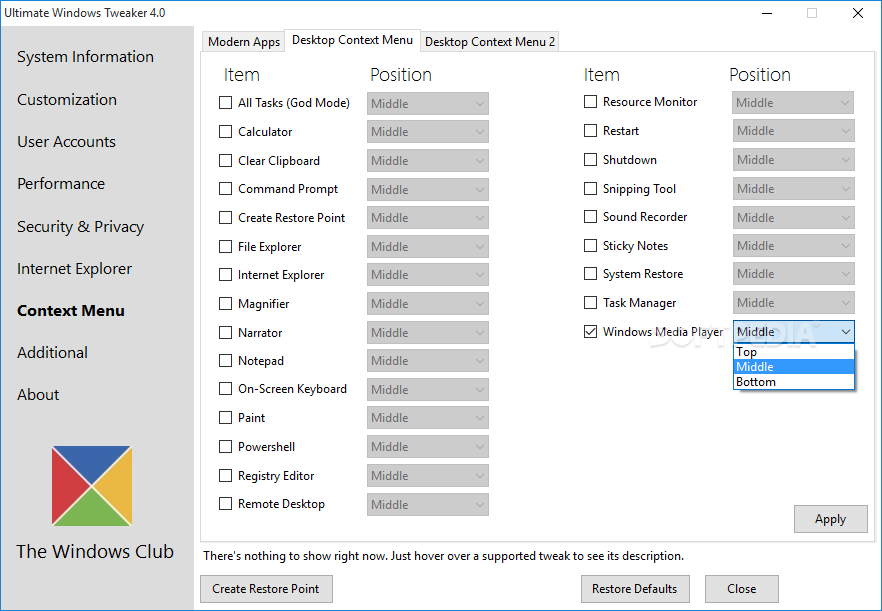Open the About section

[38, 395]
